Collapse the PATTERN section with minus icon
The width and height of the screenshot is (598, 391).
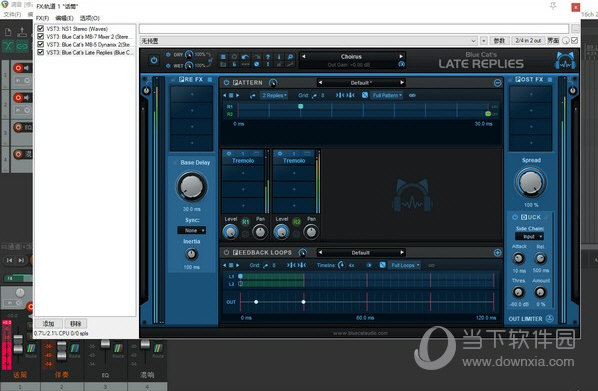tap(497, 83)
